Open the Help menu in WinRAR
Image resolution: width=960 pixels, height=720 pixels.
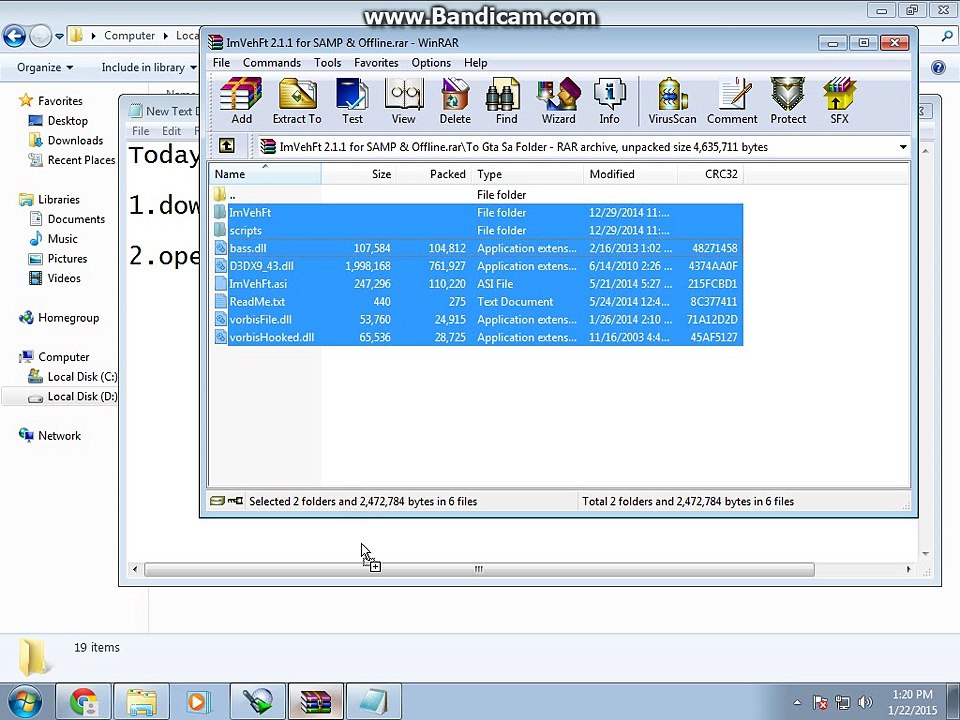tap(476, 62)
